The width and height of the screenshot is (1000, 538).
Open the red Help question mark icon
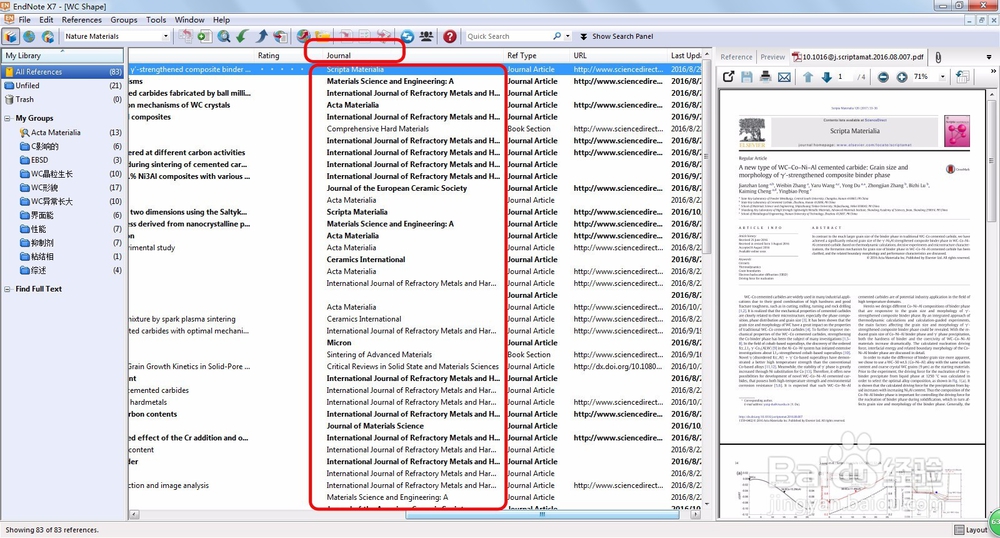(450, 36)
